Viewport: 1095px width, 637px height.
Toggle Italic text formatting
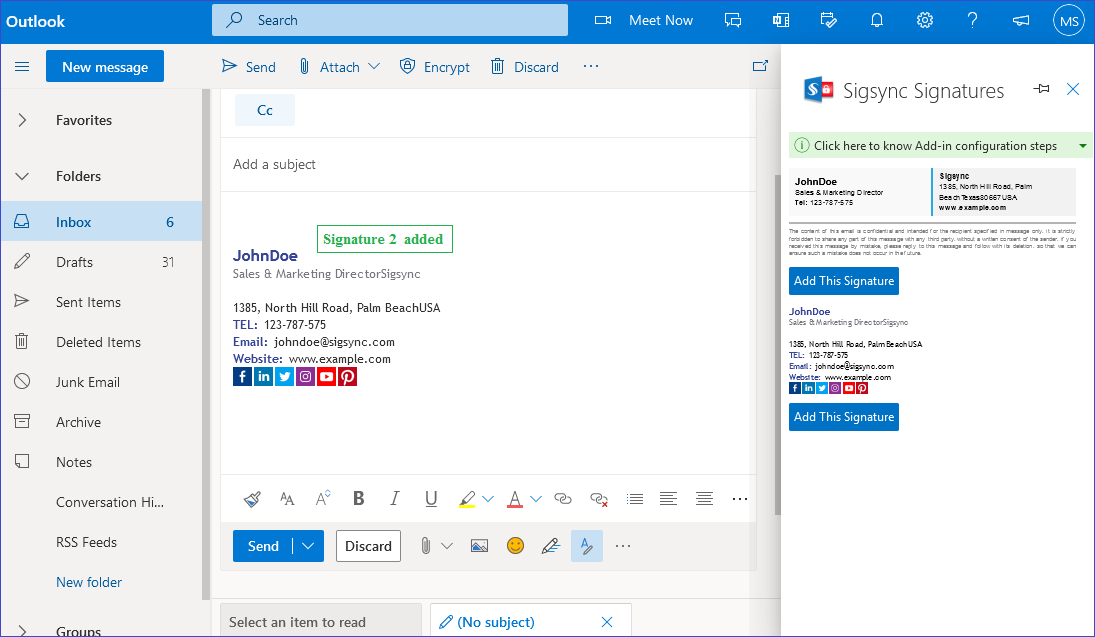pyautogui.click(x=394, y=498)
